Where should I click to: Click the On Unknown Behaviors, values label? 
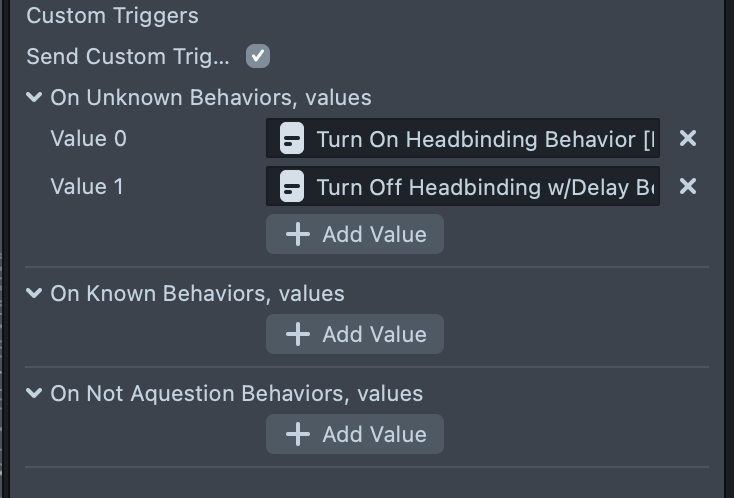coord(211,98)
